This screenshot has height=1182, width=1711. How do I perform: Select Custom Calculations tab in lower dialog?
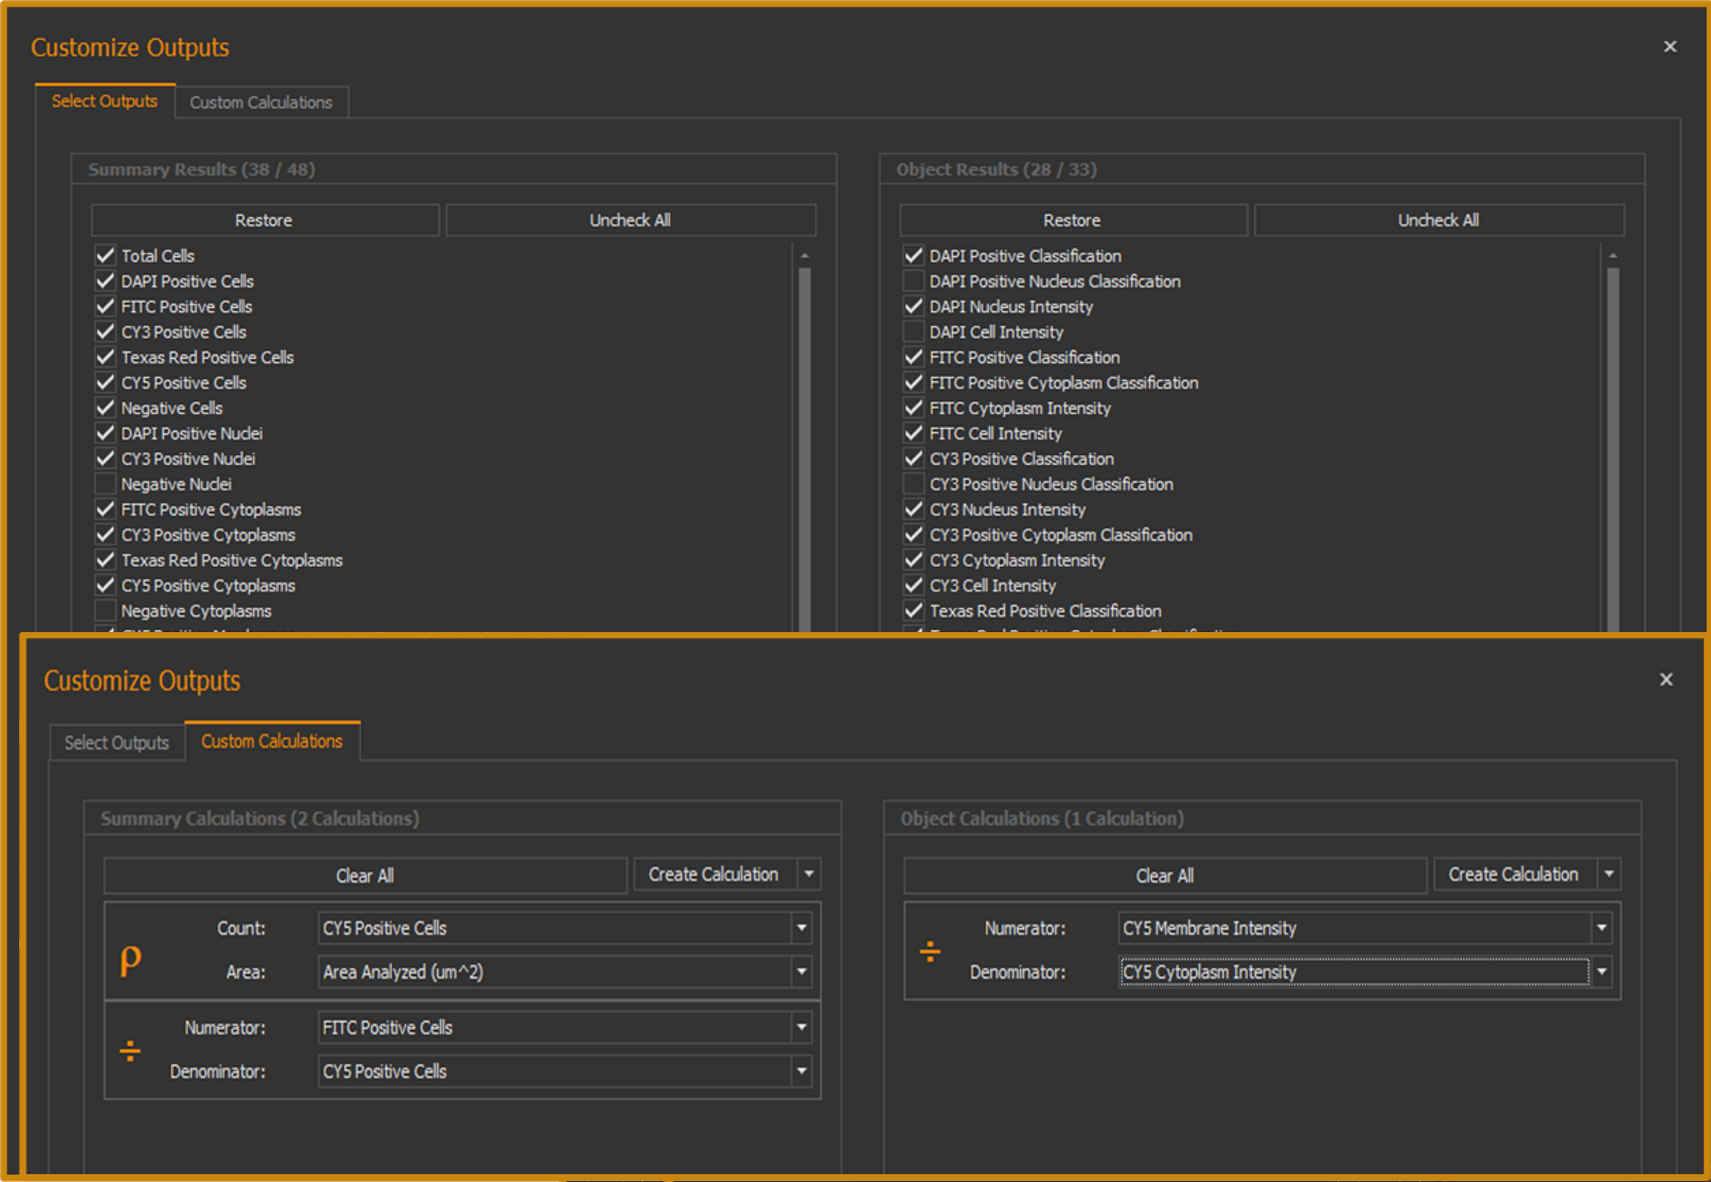point(272,741)
